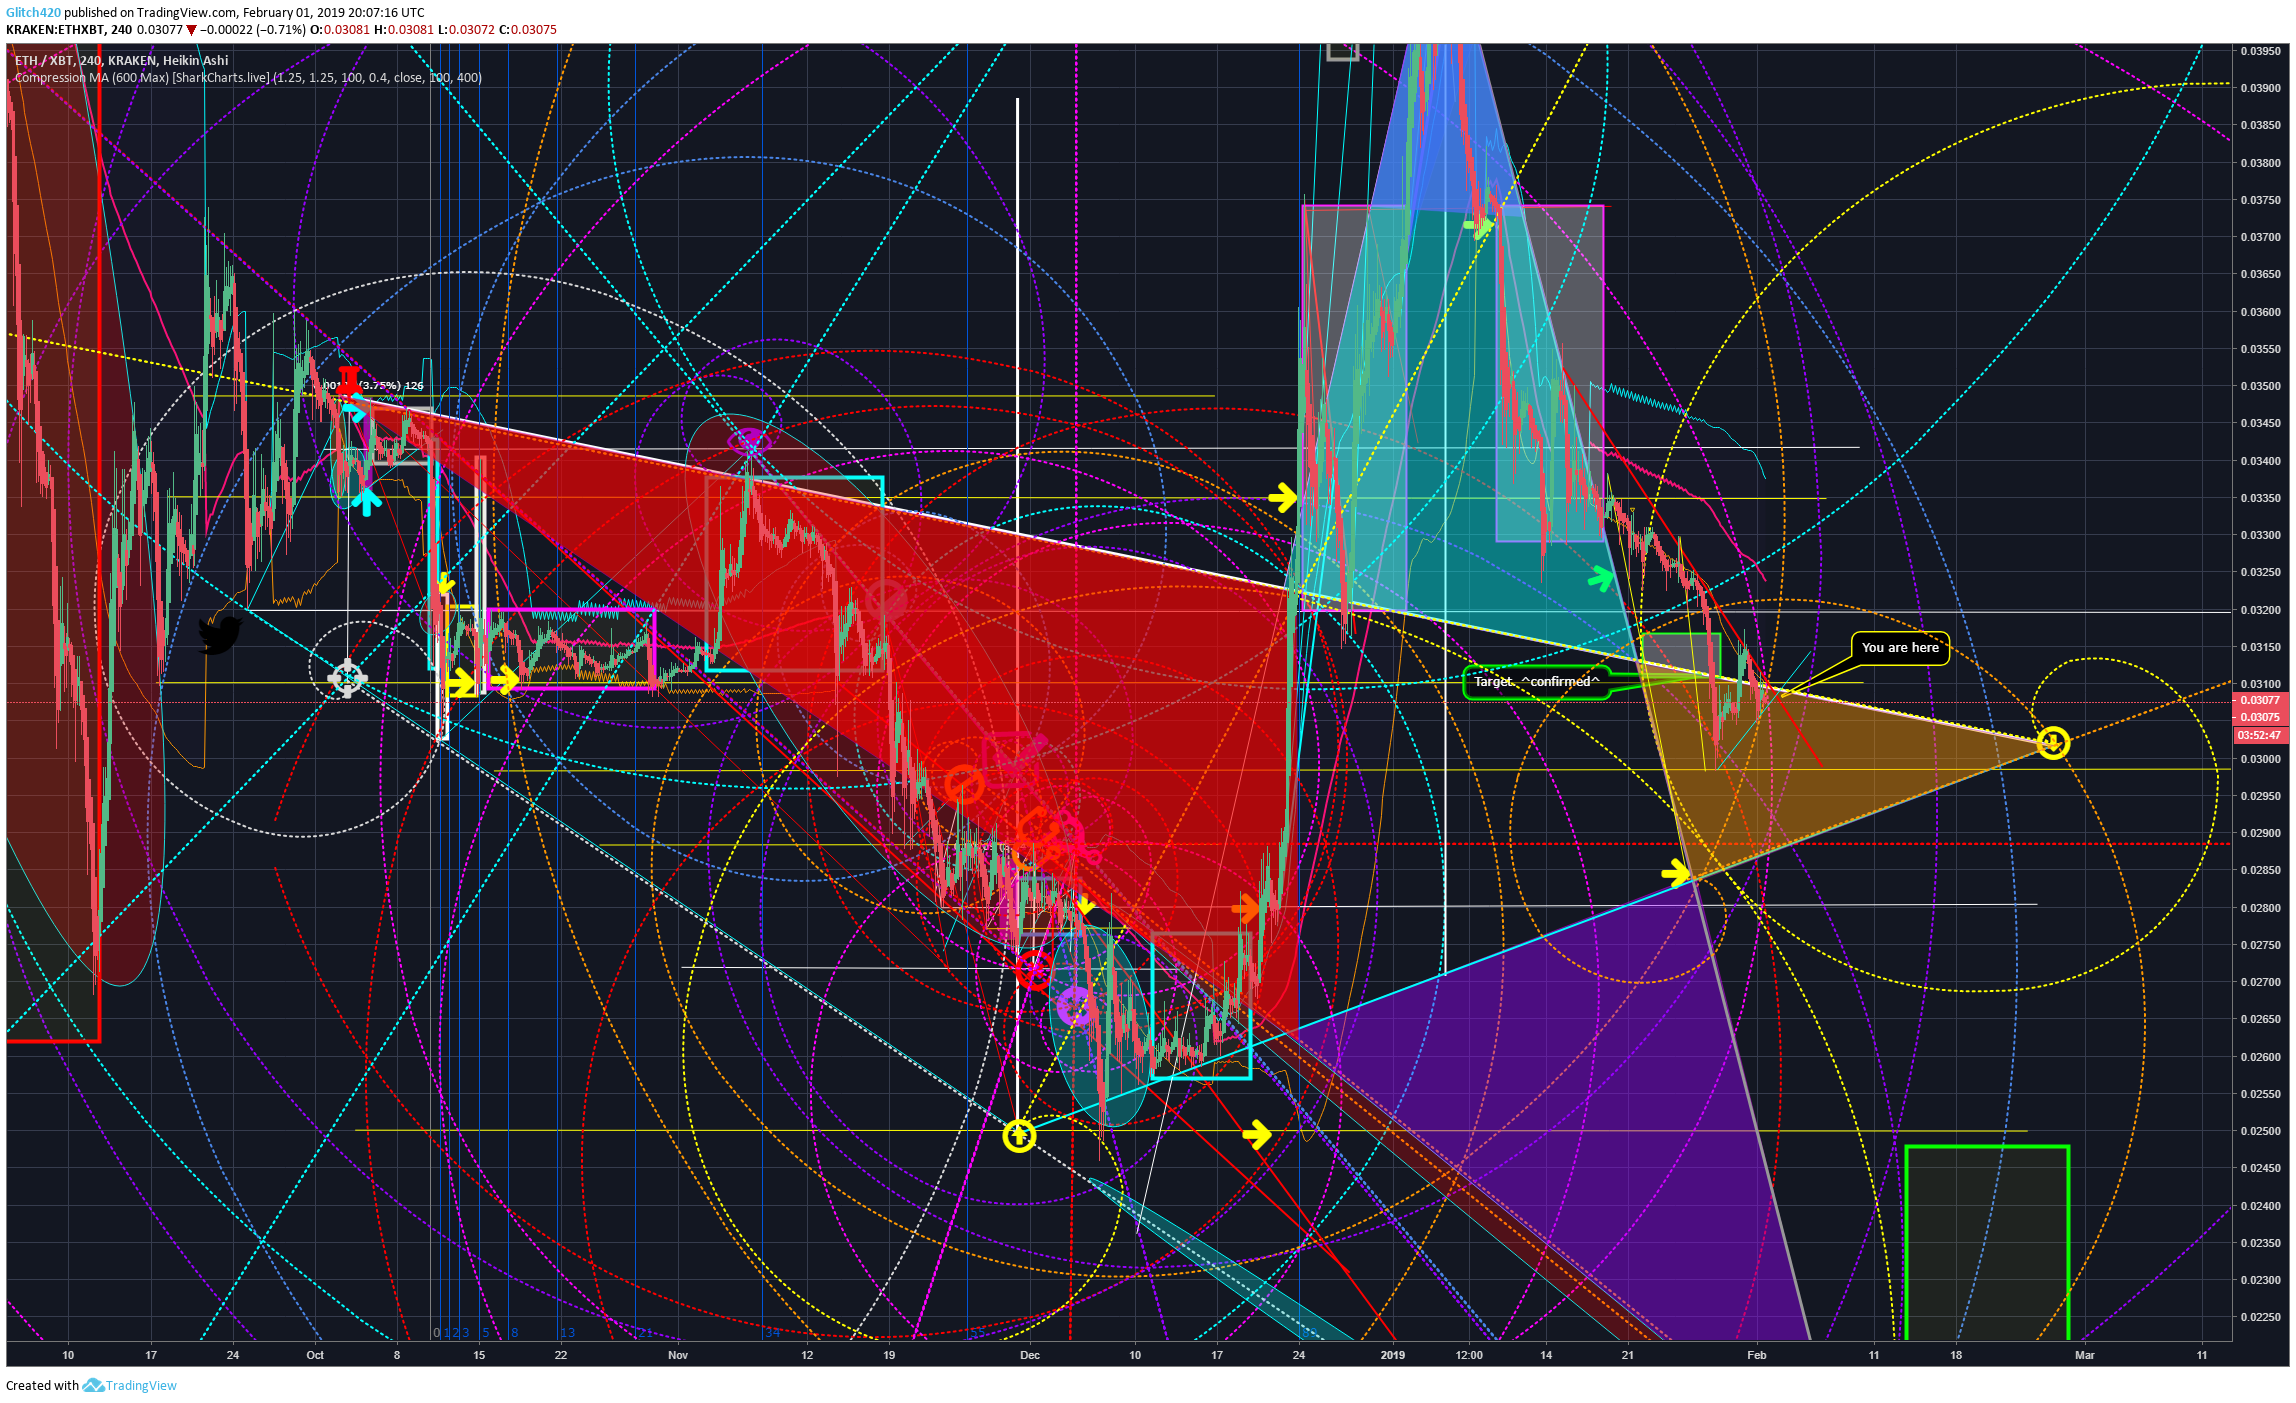Click the 0.02250 price scale label
Viewport: 2296px width, 1403px height.
click(x=2260, y=1317)
